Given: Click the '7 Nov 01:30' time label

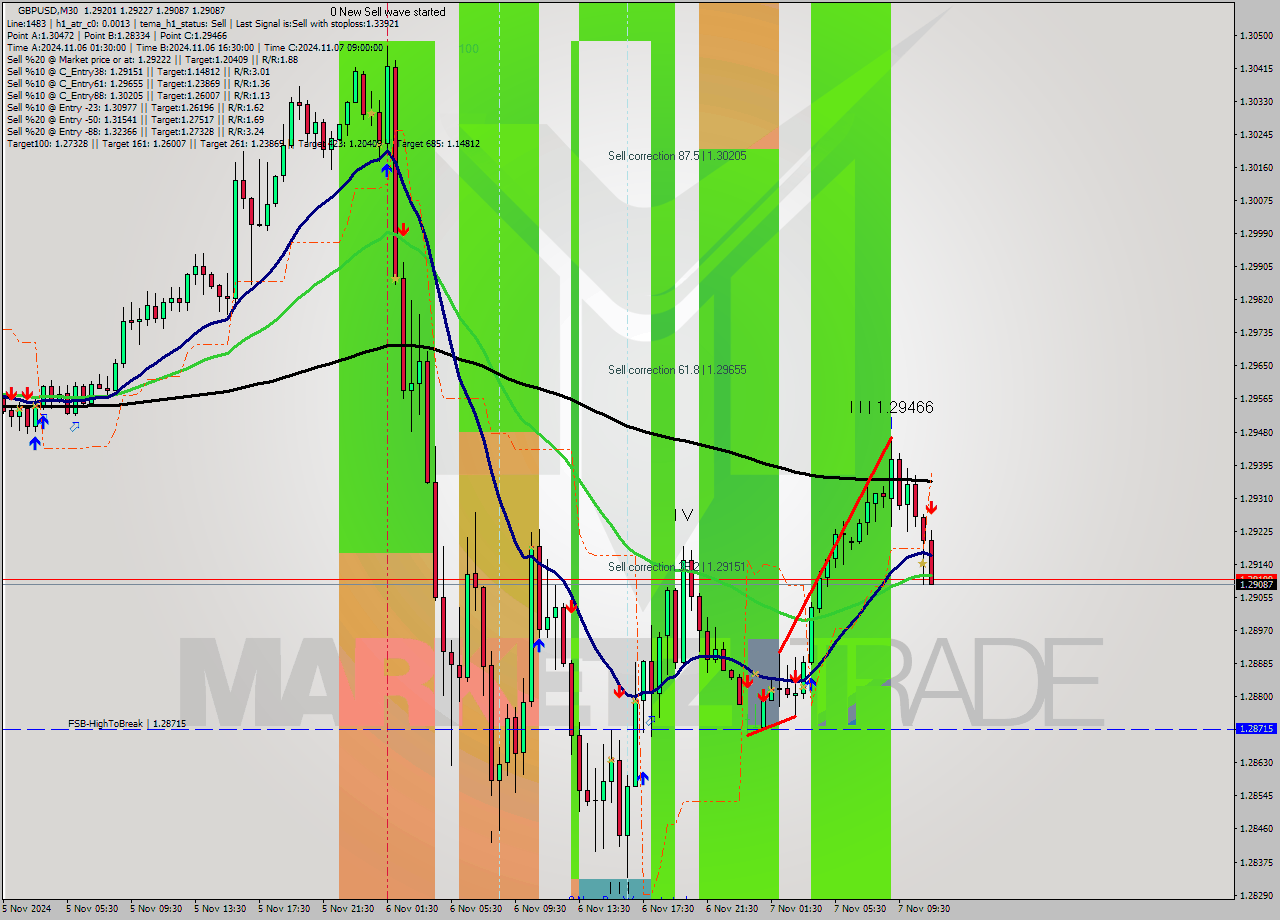Looking at the screenshot, I should pyautogui.click(x=796, y=909).
